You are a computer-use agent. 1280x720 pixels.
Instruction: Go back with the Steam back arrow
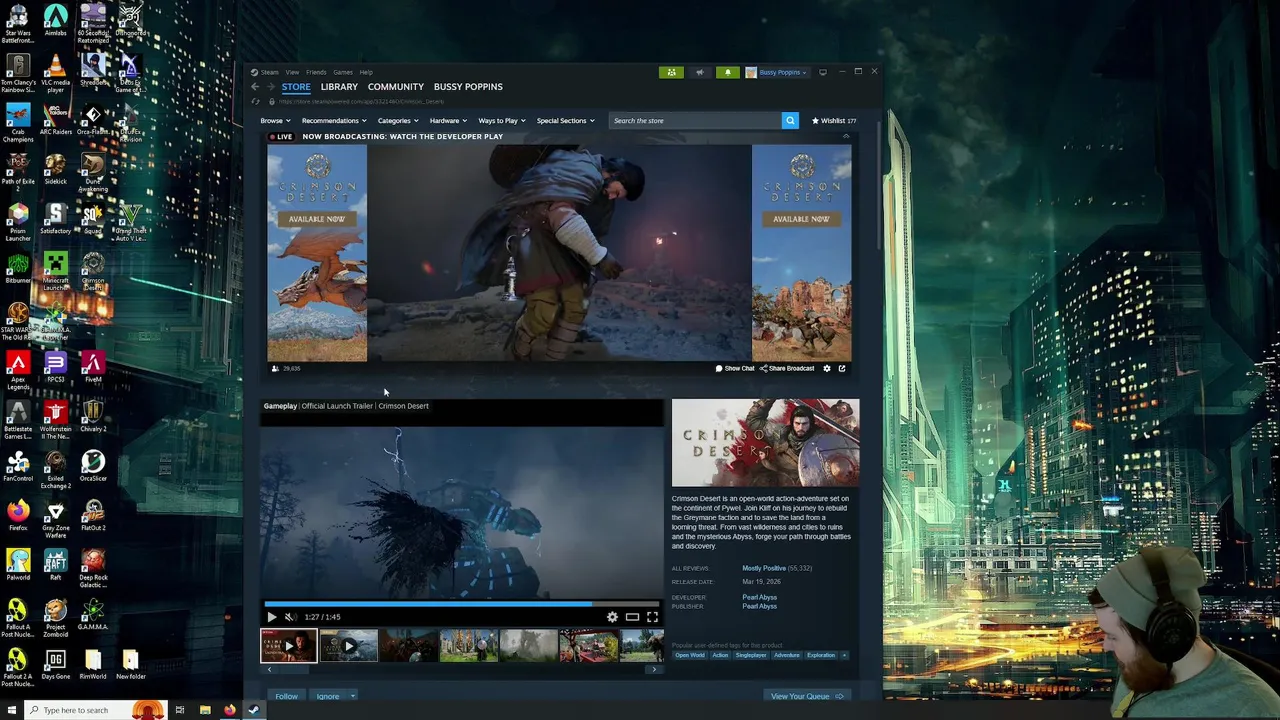(255, 87)
